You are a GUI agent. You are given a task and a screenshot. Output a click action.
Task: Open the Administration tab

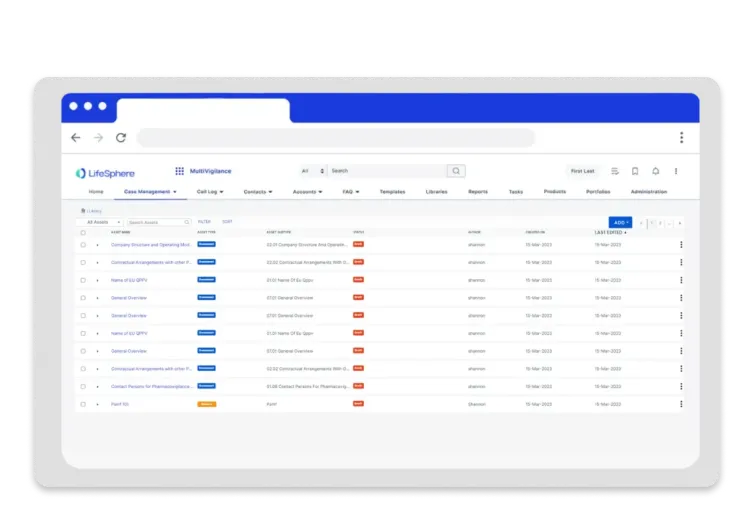(x=649, y=192)
